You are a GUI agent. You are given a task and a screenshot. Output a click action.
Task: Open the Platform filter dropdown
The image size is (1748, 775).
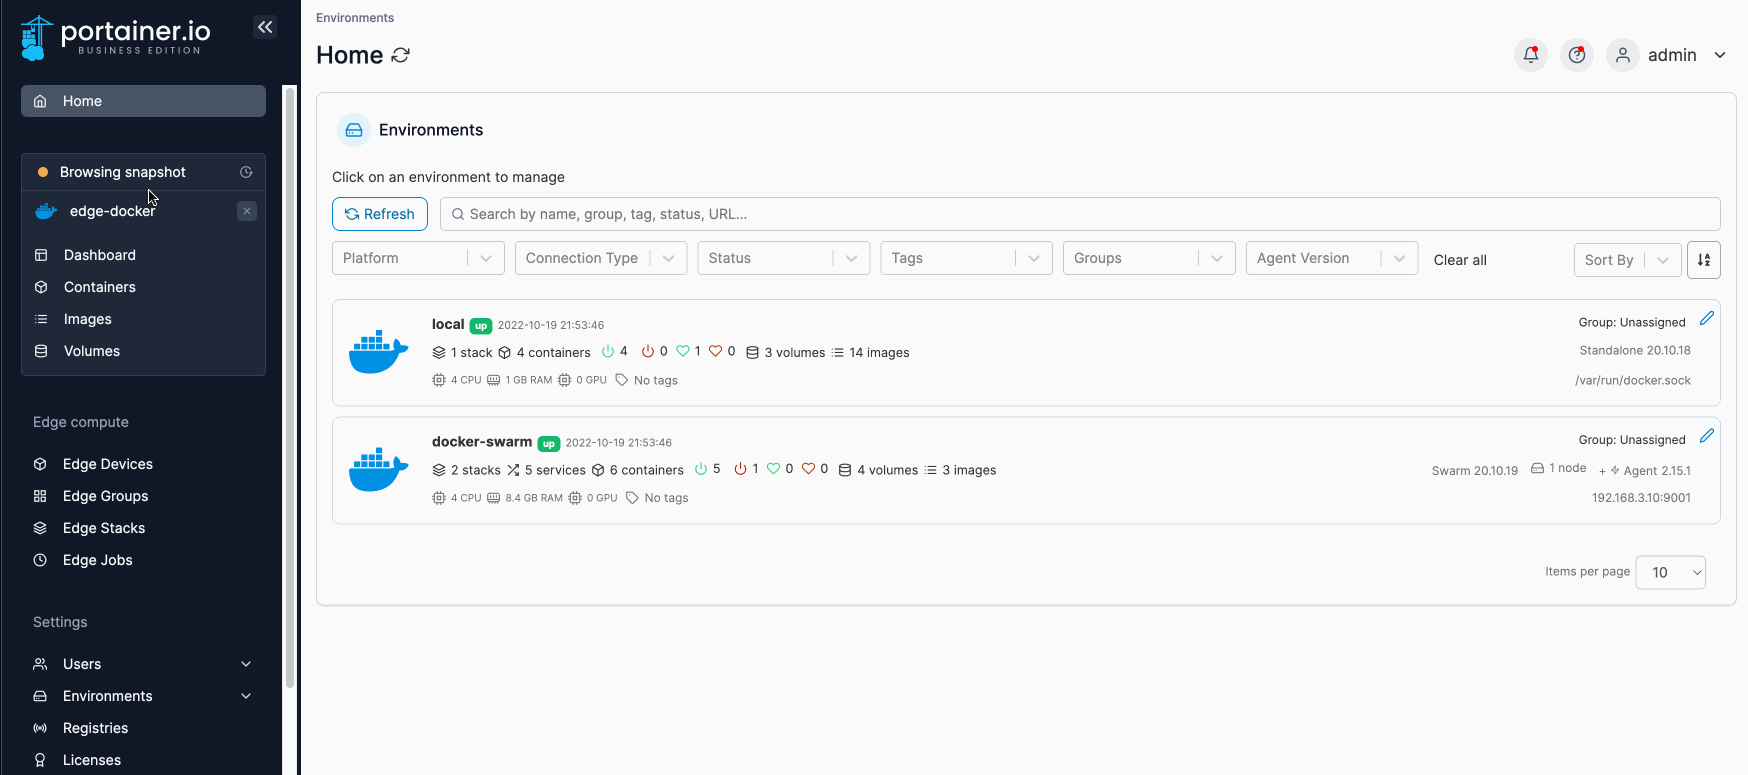(x=417, y=258)
